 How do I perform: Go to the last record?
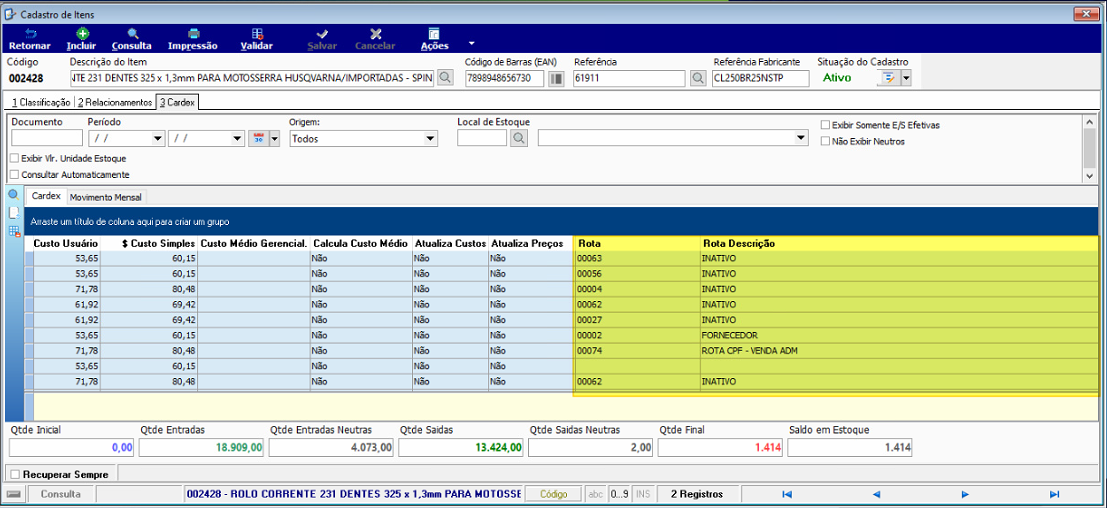pos(1054,494)
